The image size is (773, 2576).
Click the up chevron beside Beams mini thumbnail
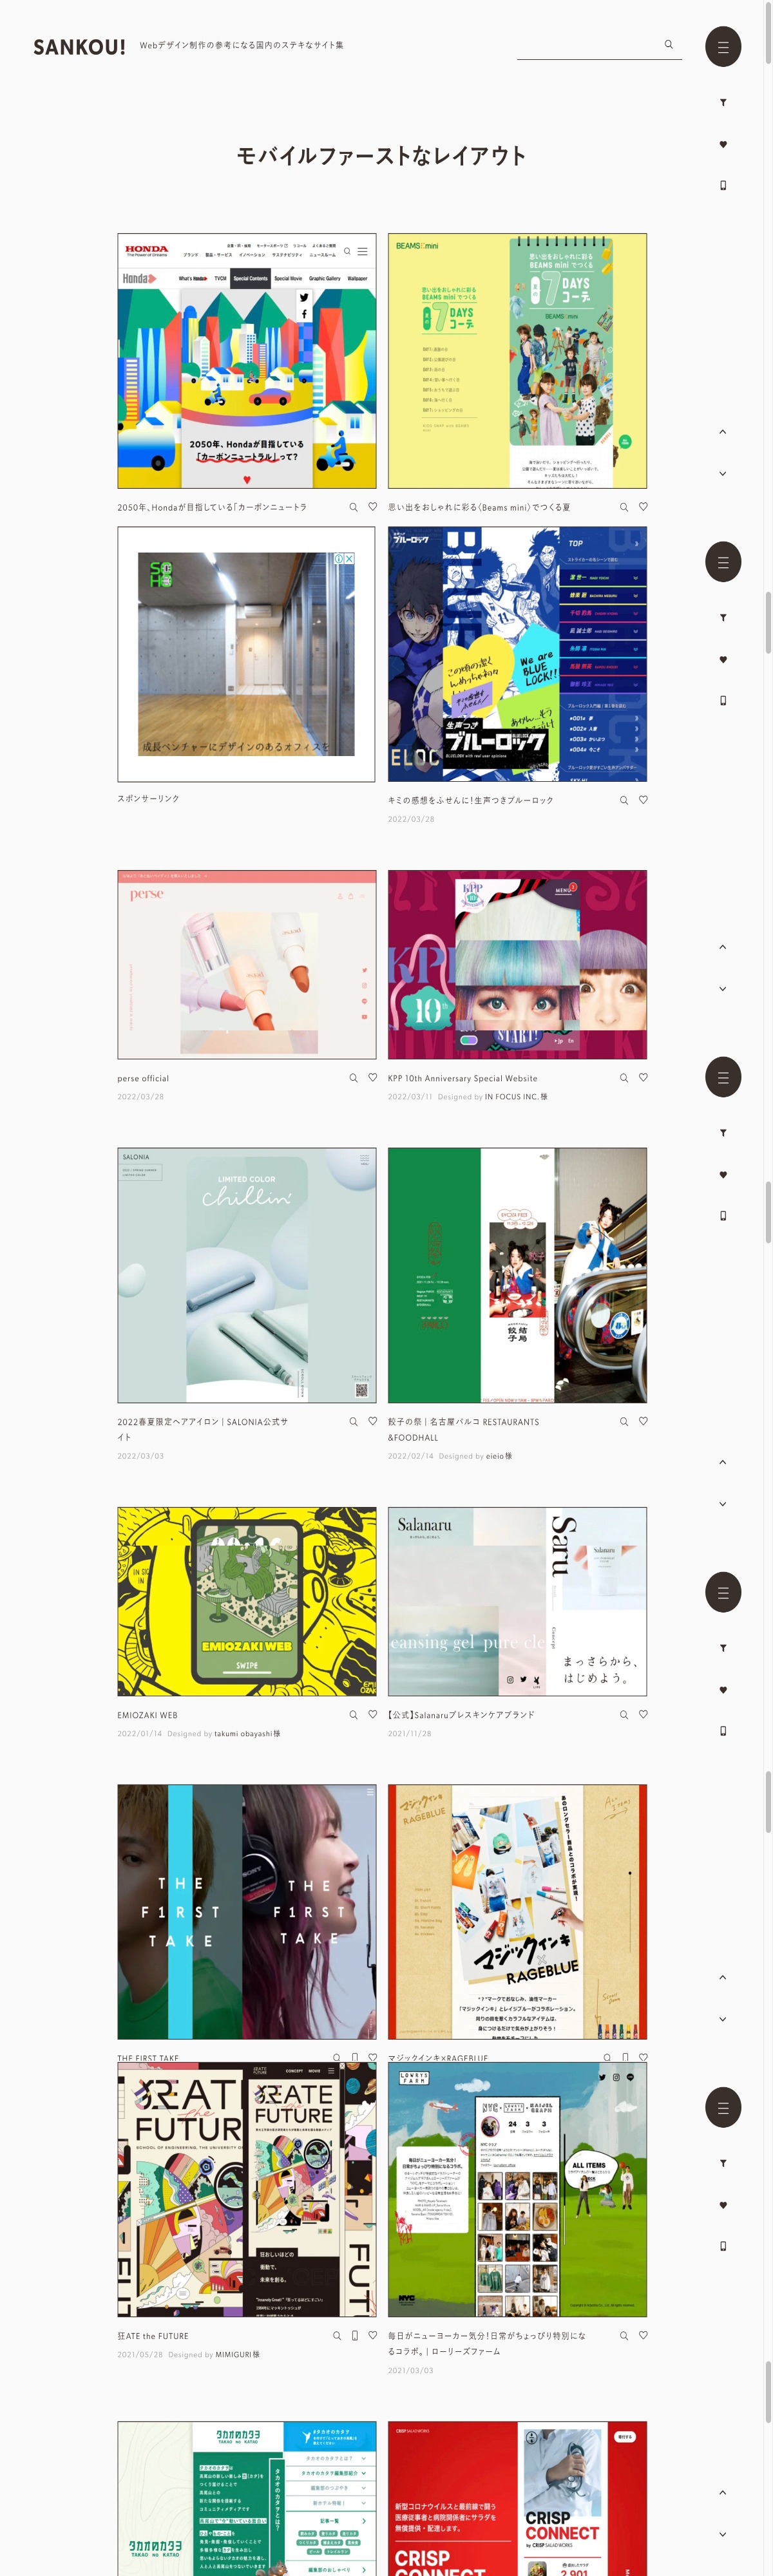point(722,432)
